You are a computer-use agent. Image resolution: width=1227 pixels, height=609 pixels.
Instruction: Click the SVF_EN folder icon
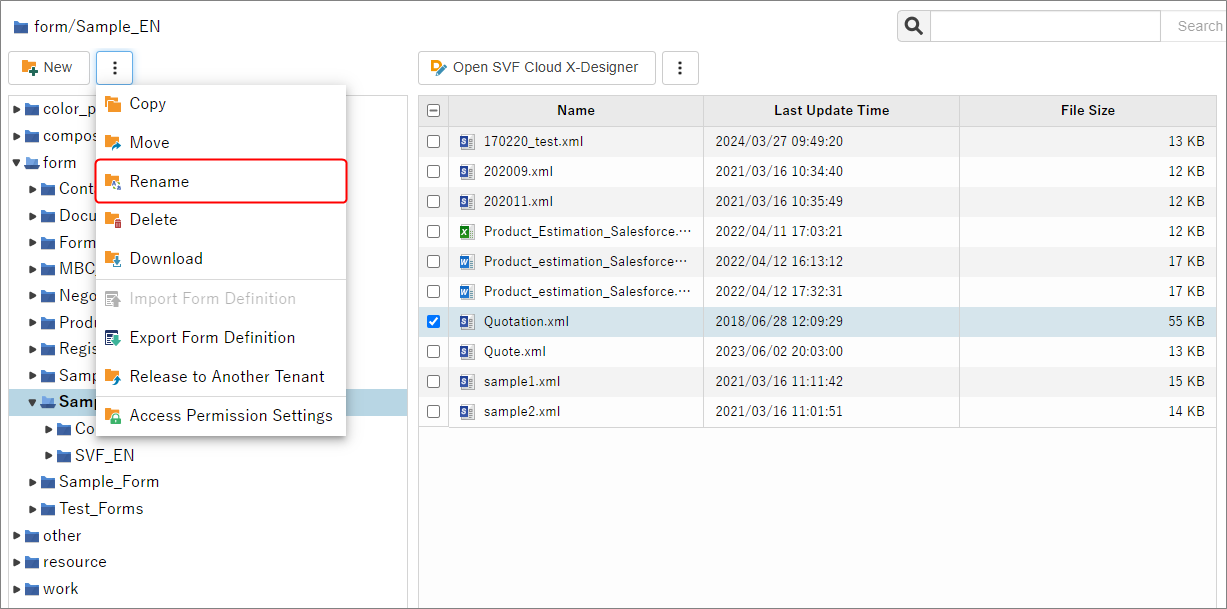point(64,456)
